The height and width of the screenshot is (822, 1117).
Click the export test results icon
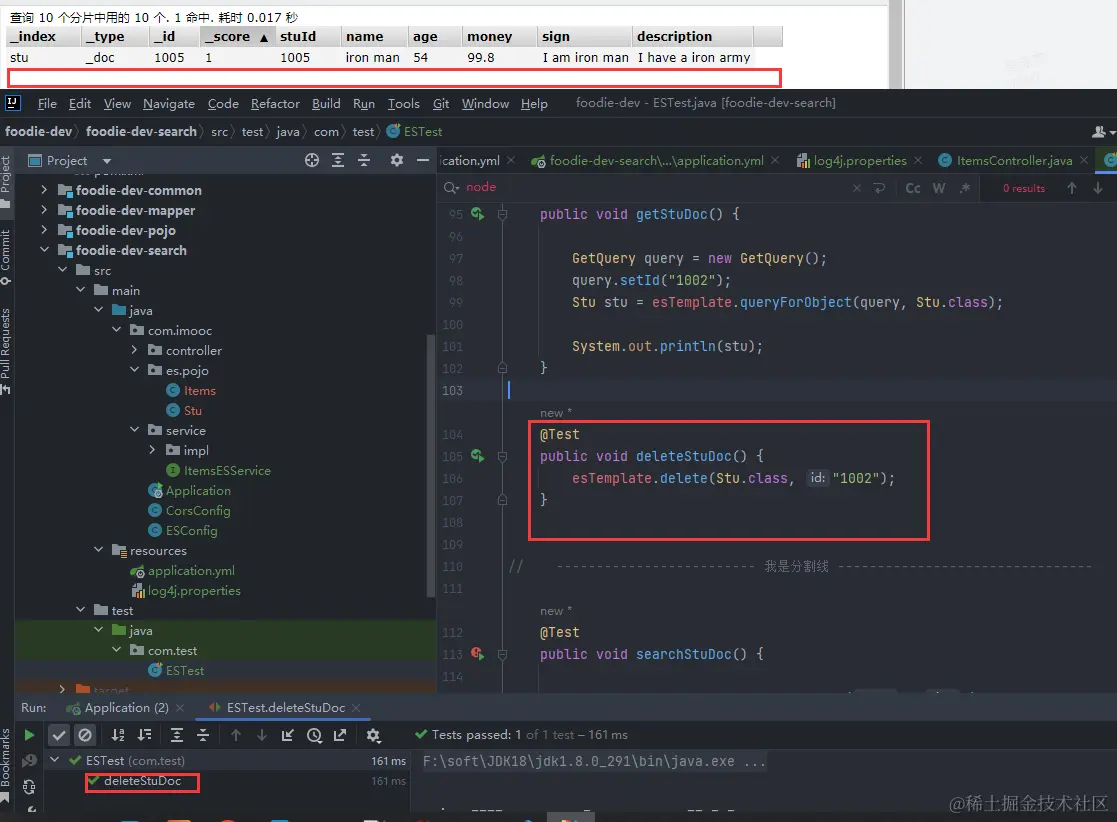[341, 735]
